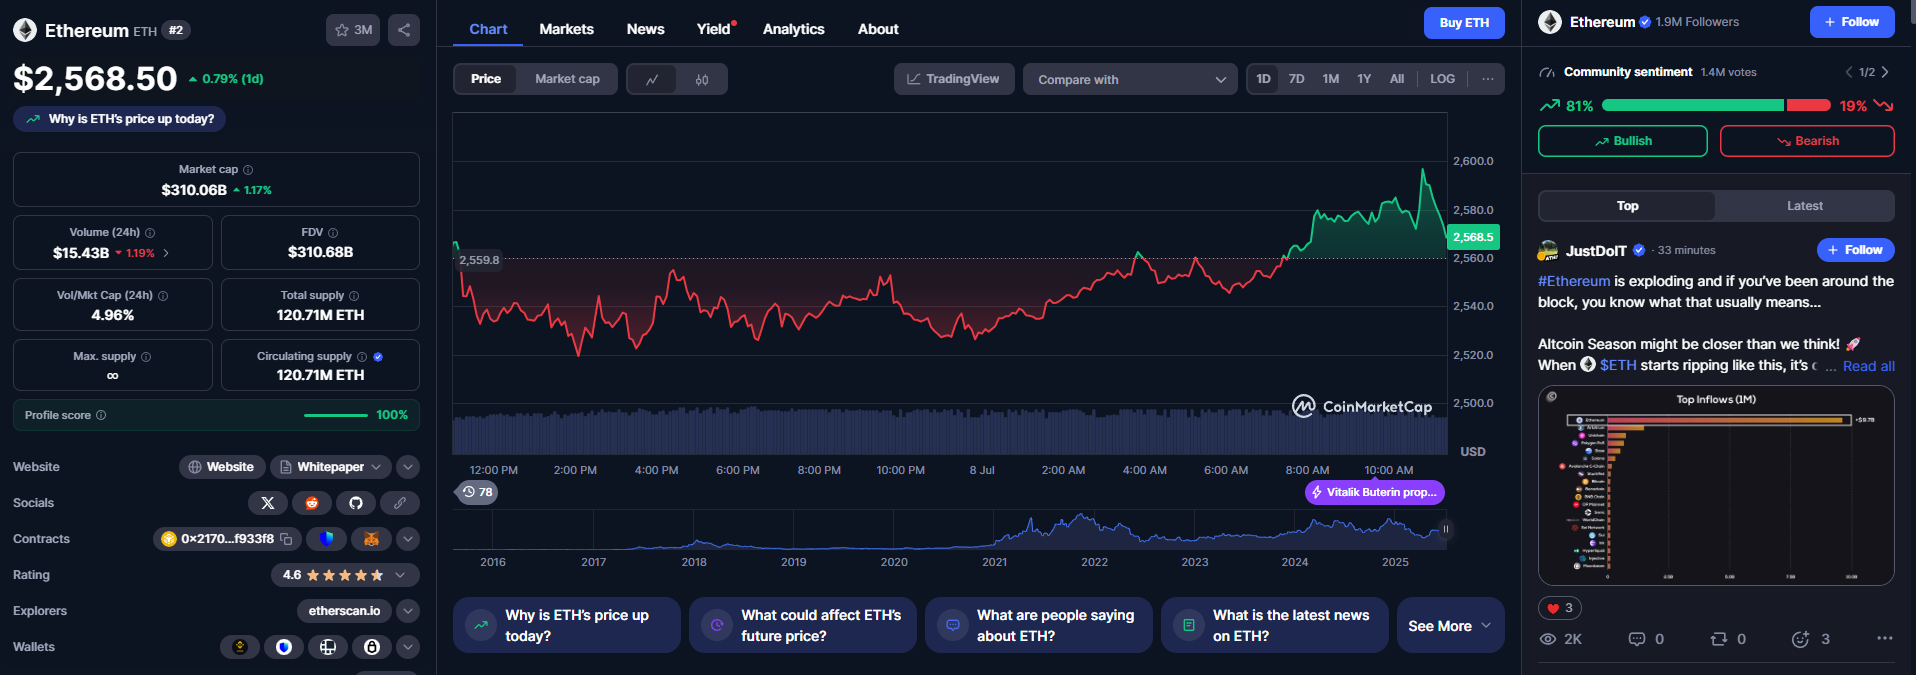The image size is (1916, 675).
Task: Click the add reaction emoji icon on the post
Action: tap(1801, 639)
